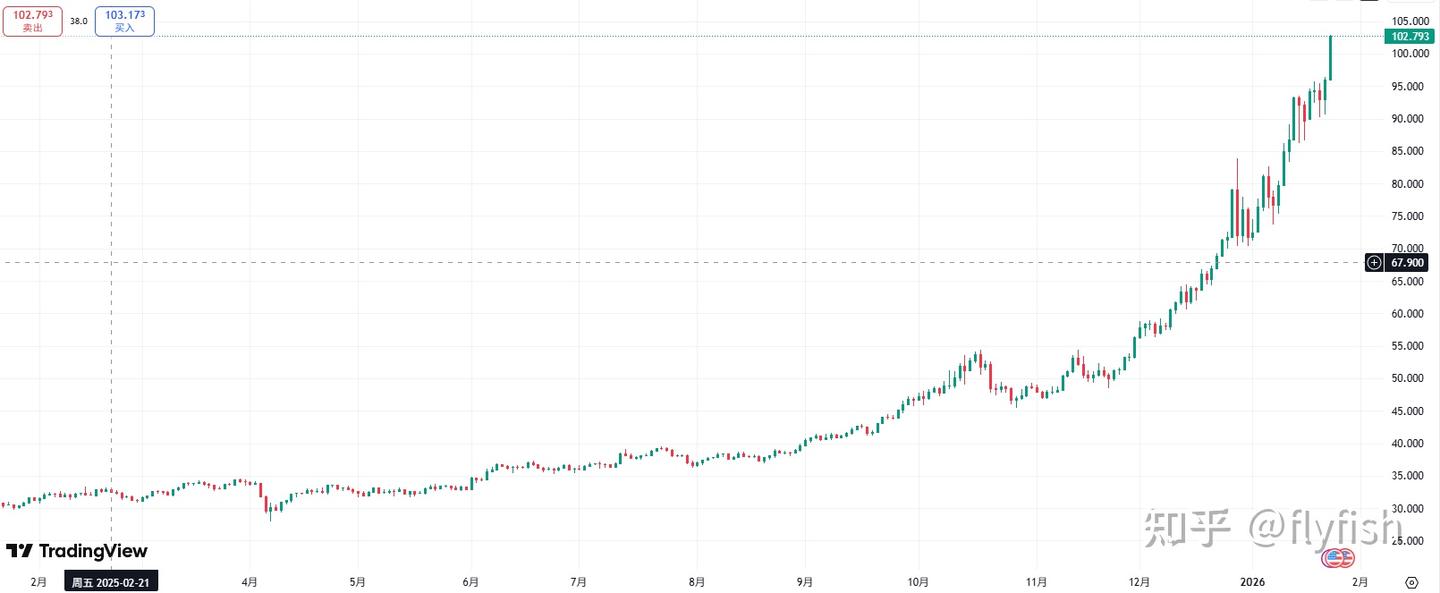Click the 12月 marker on time axis
The image size is (1440, 593).
pyautogui.click(x=1139, y=582)
